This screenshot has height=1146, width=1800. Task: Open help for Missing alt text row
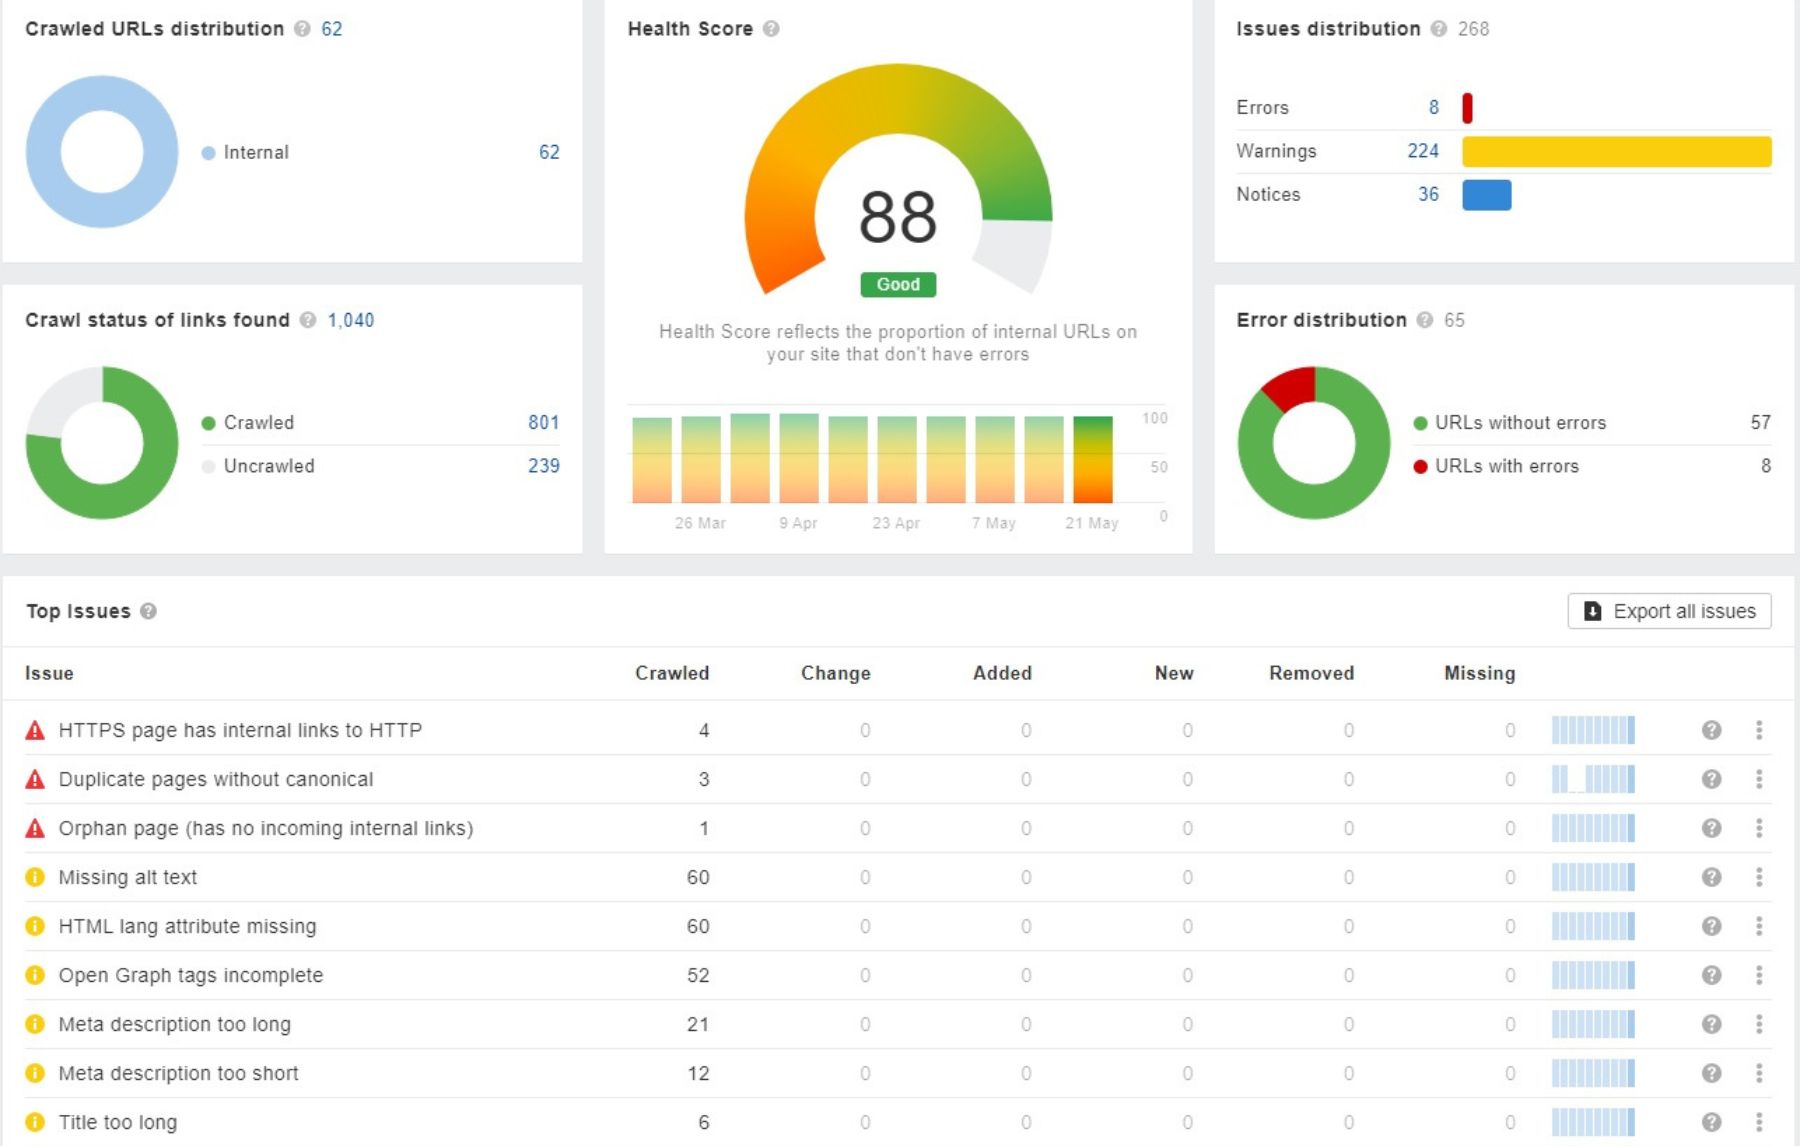tap(1711, 877)
